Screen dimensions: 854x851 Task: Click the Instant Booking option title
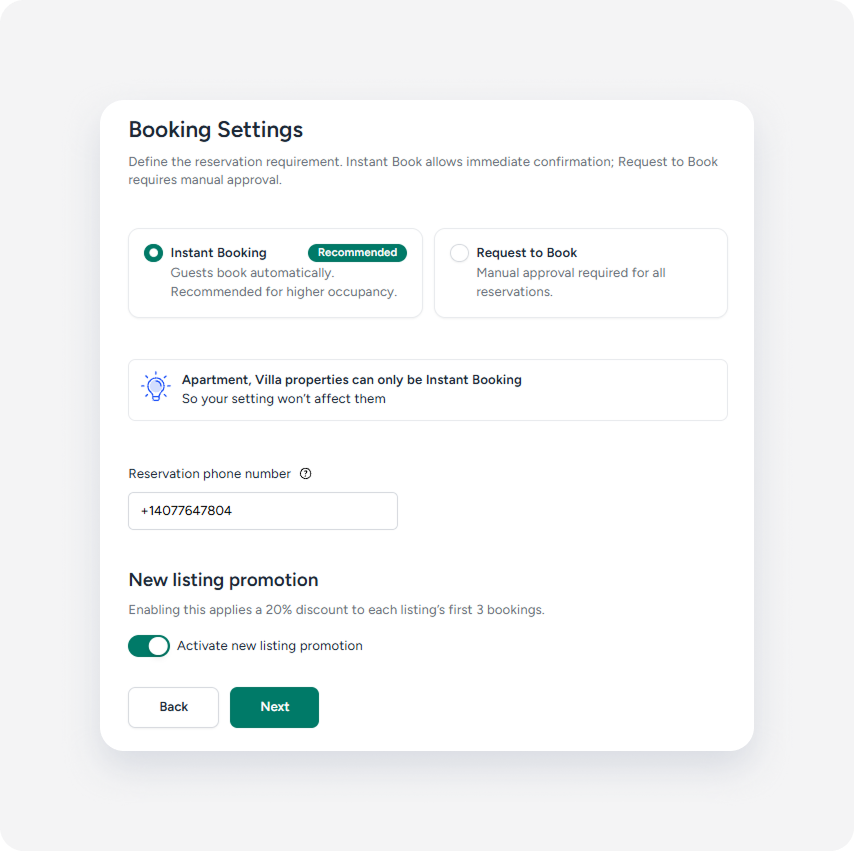pos(218,253)
